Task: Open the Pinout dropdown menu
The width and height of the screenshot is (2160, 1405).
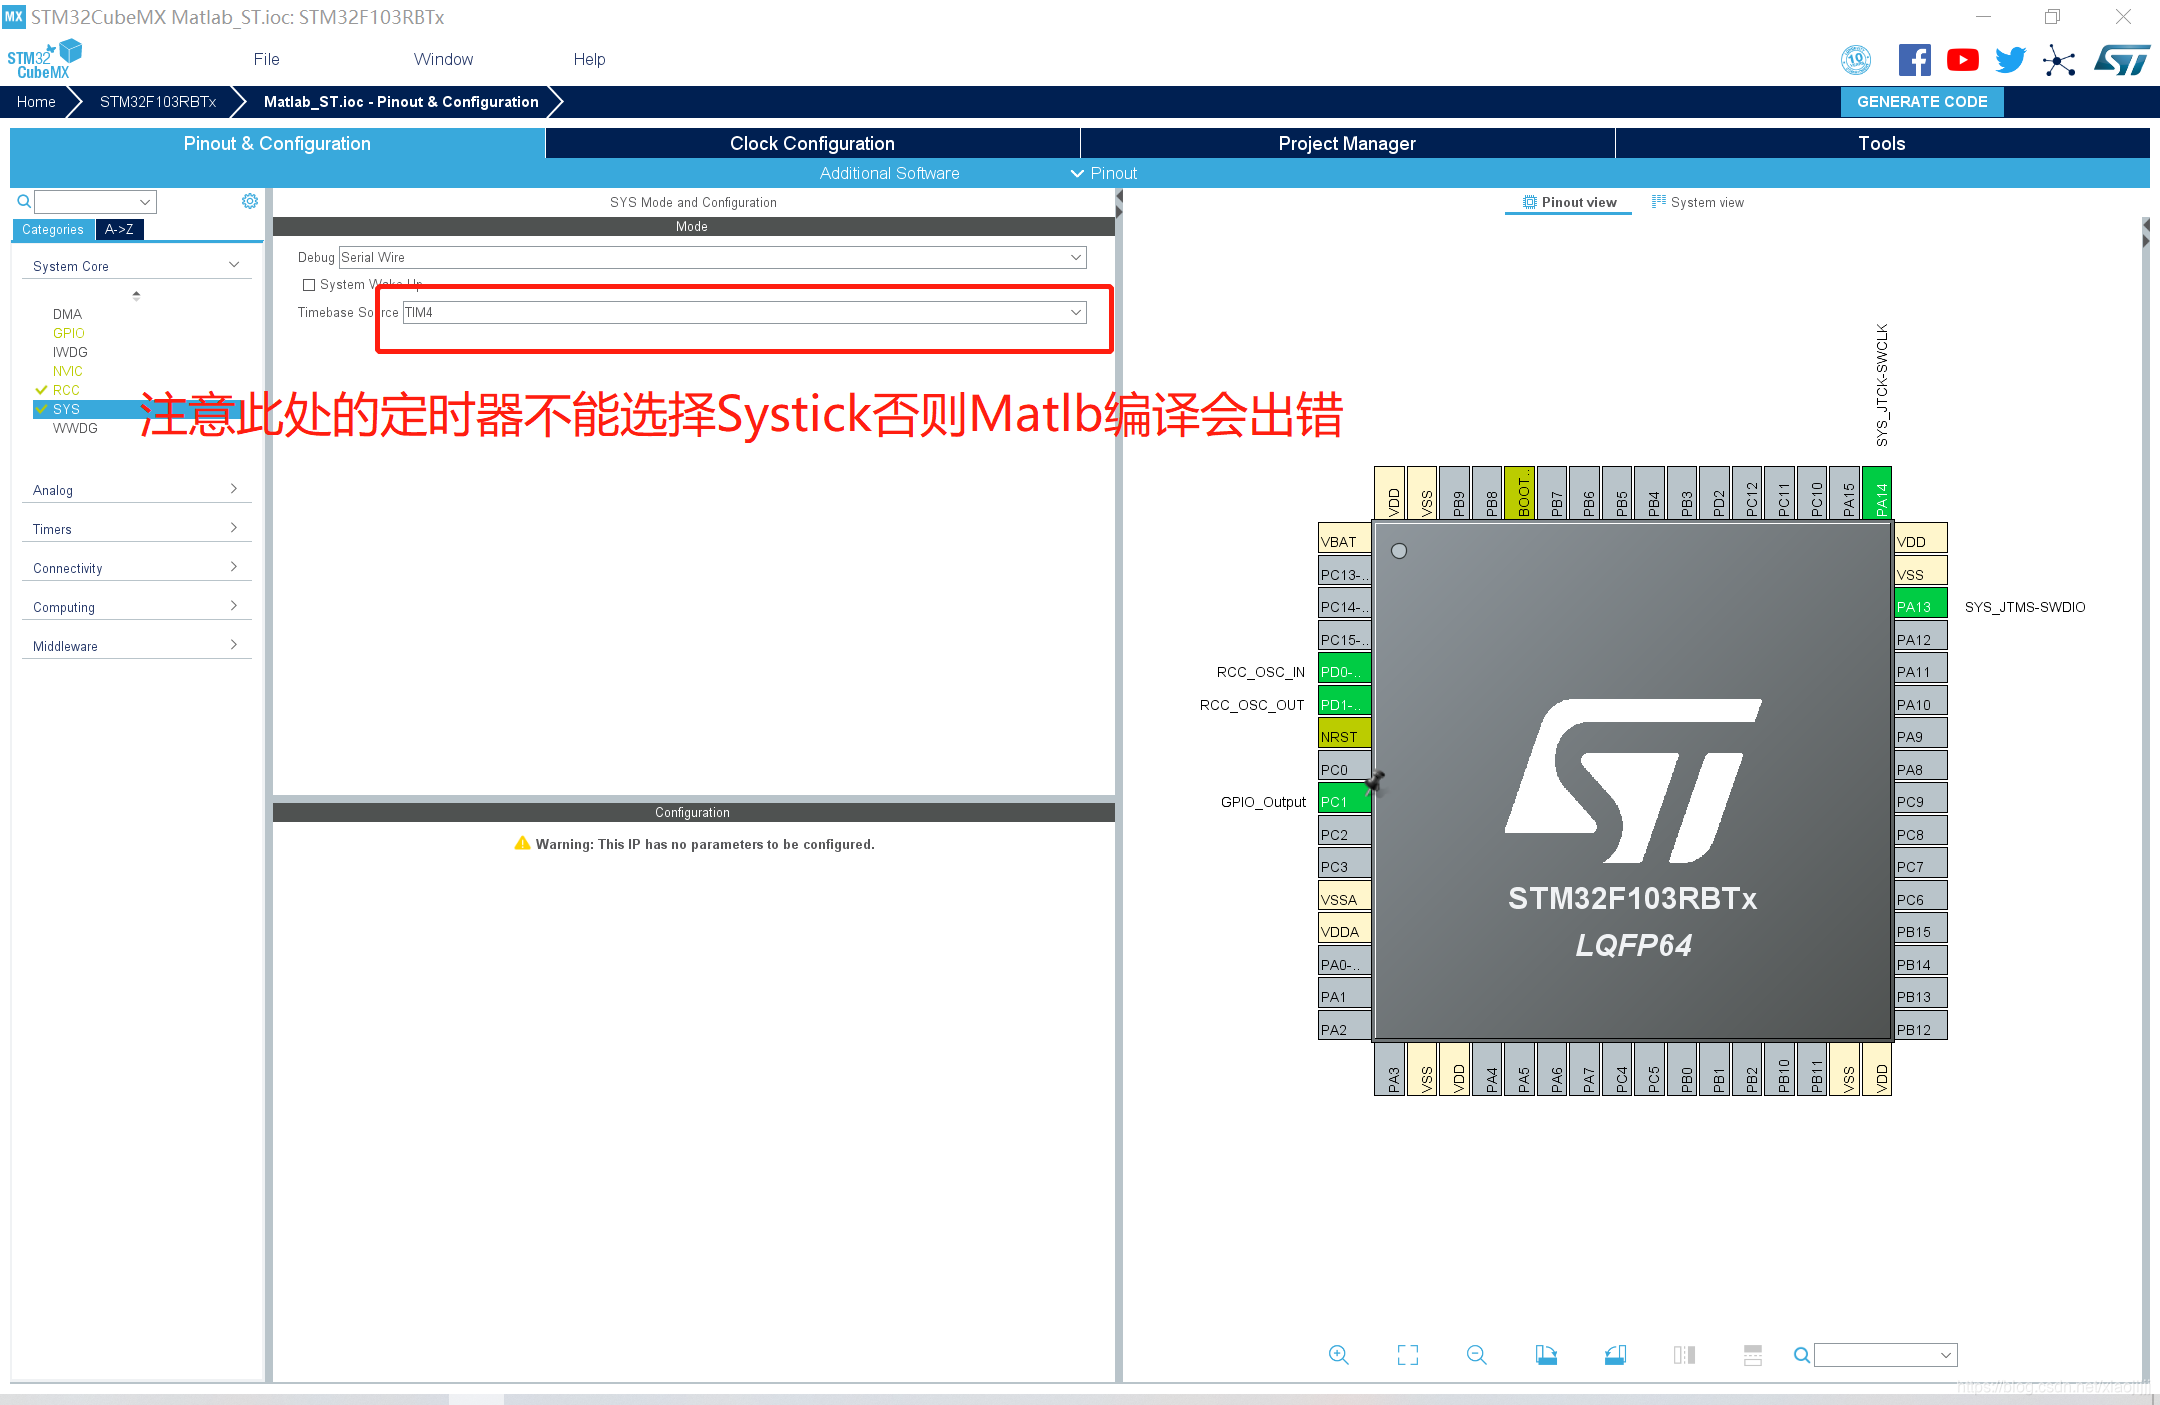Action: click(x=1104, y=173)
